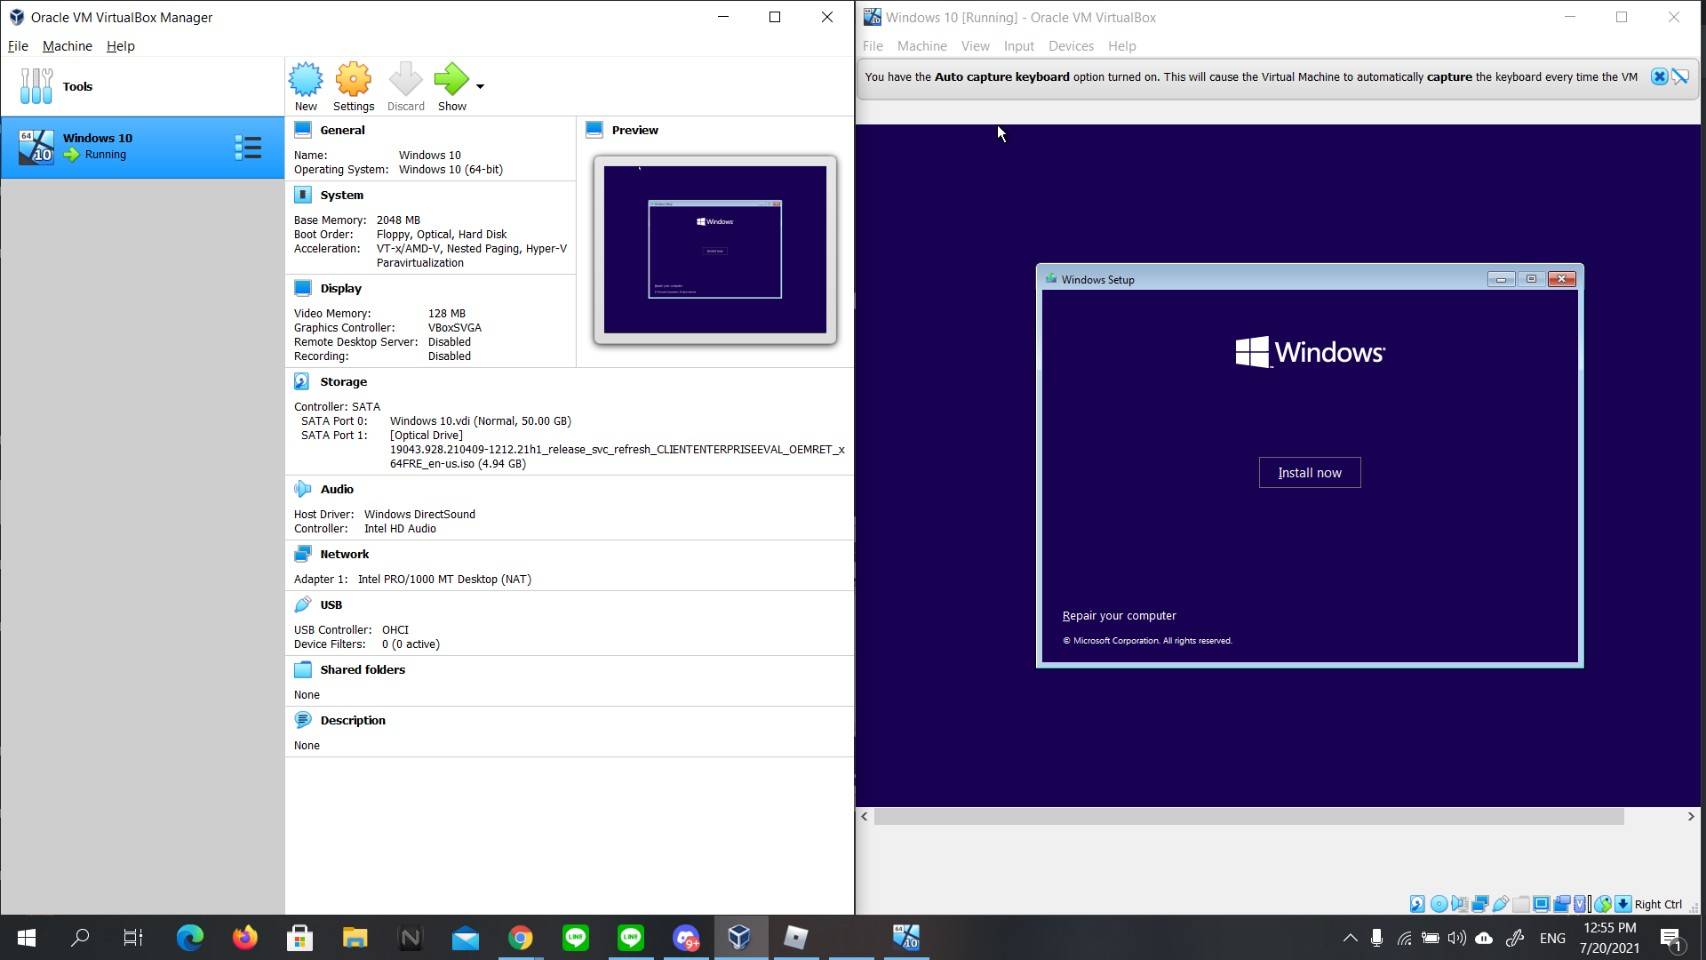The height and width of the screenshot is (960, 1706).
Task: Click the scroll right arrow in VM window
Action: click(x=1691, y=817)
